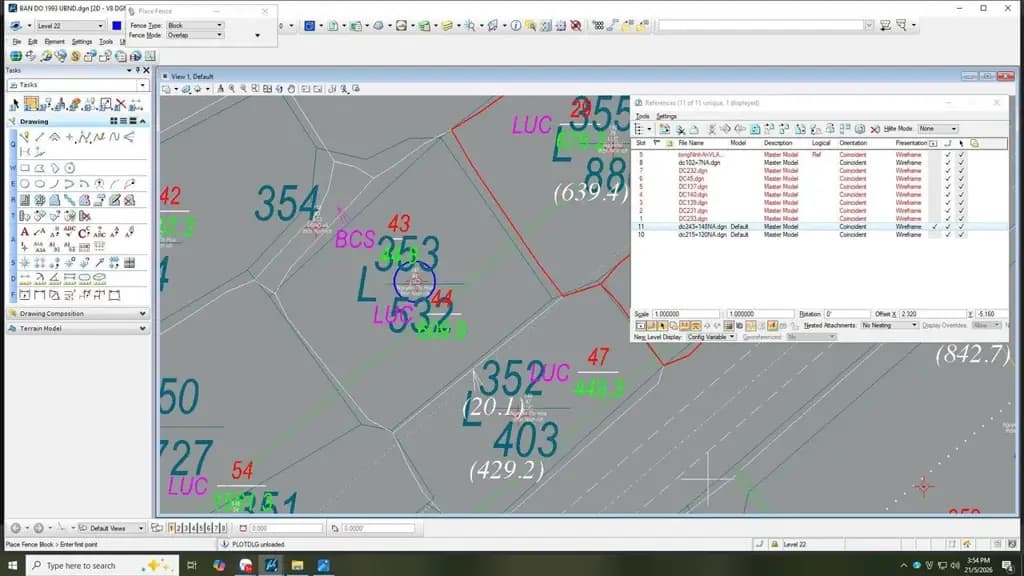Toggle snap check for DC232.dgn reference
Viewport: 1024px width, 576px height.
click(948, 170)
